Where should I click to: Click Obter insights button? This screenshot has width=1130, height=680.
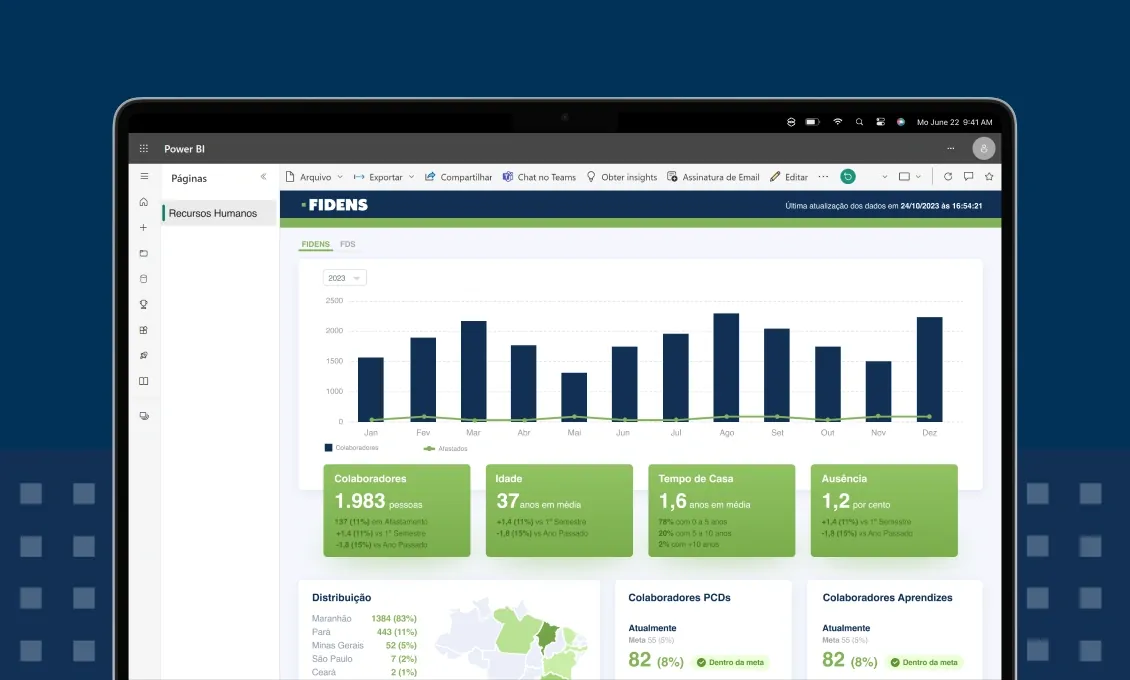coord(621,177)
